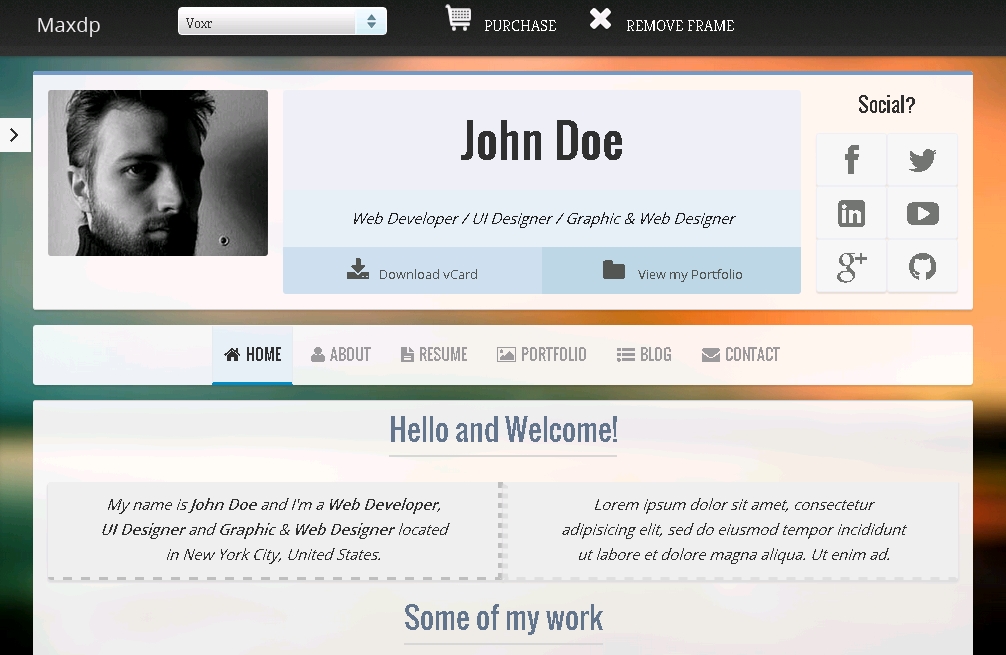The height and width of the screenshot is (655, 1006).
Task: Click the Maxdp logo link
Action: [x=69, y=25]
